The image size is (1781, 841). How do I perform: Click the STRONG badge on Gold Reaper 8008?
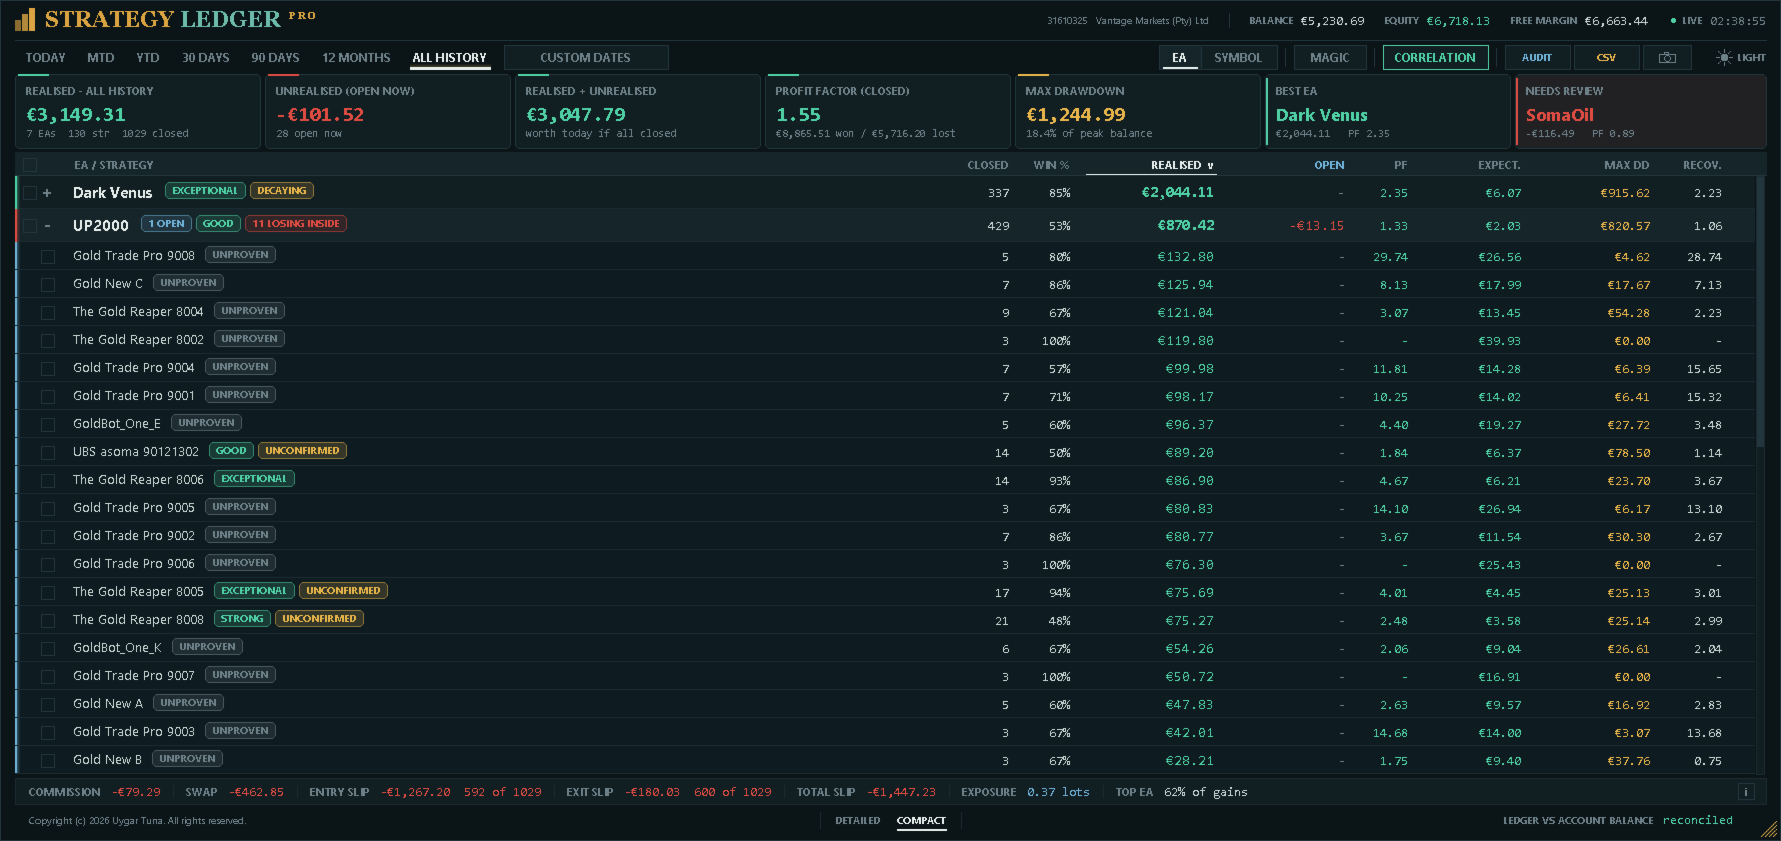(x=242, y=619)
